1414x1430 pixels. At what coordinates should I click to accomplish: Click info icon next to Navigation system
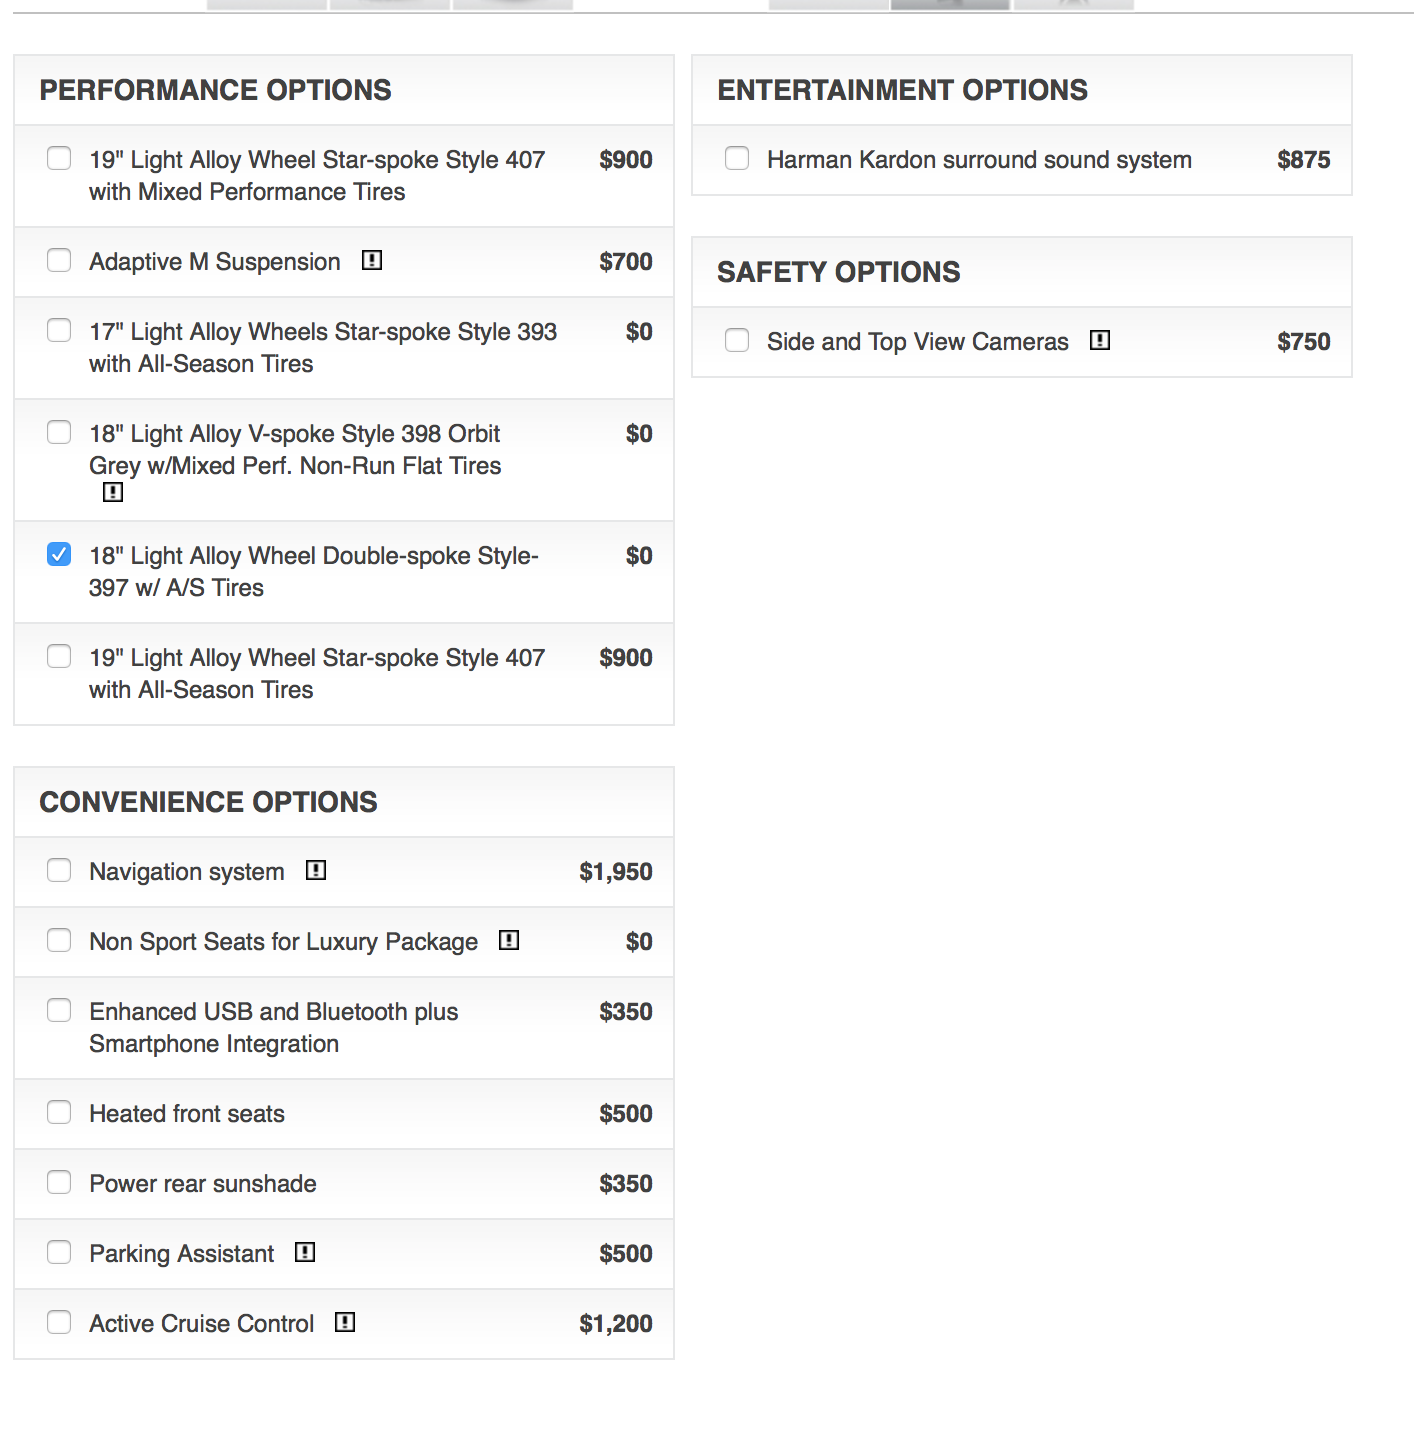[316, 871]
